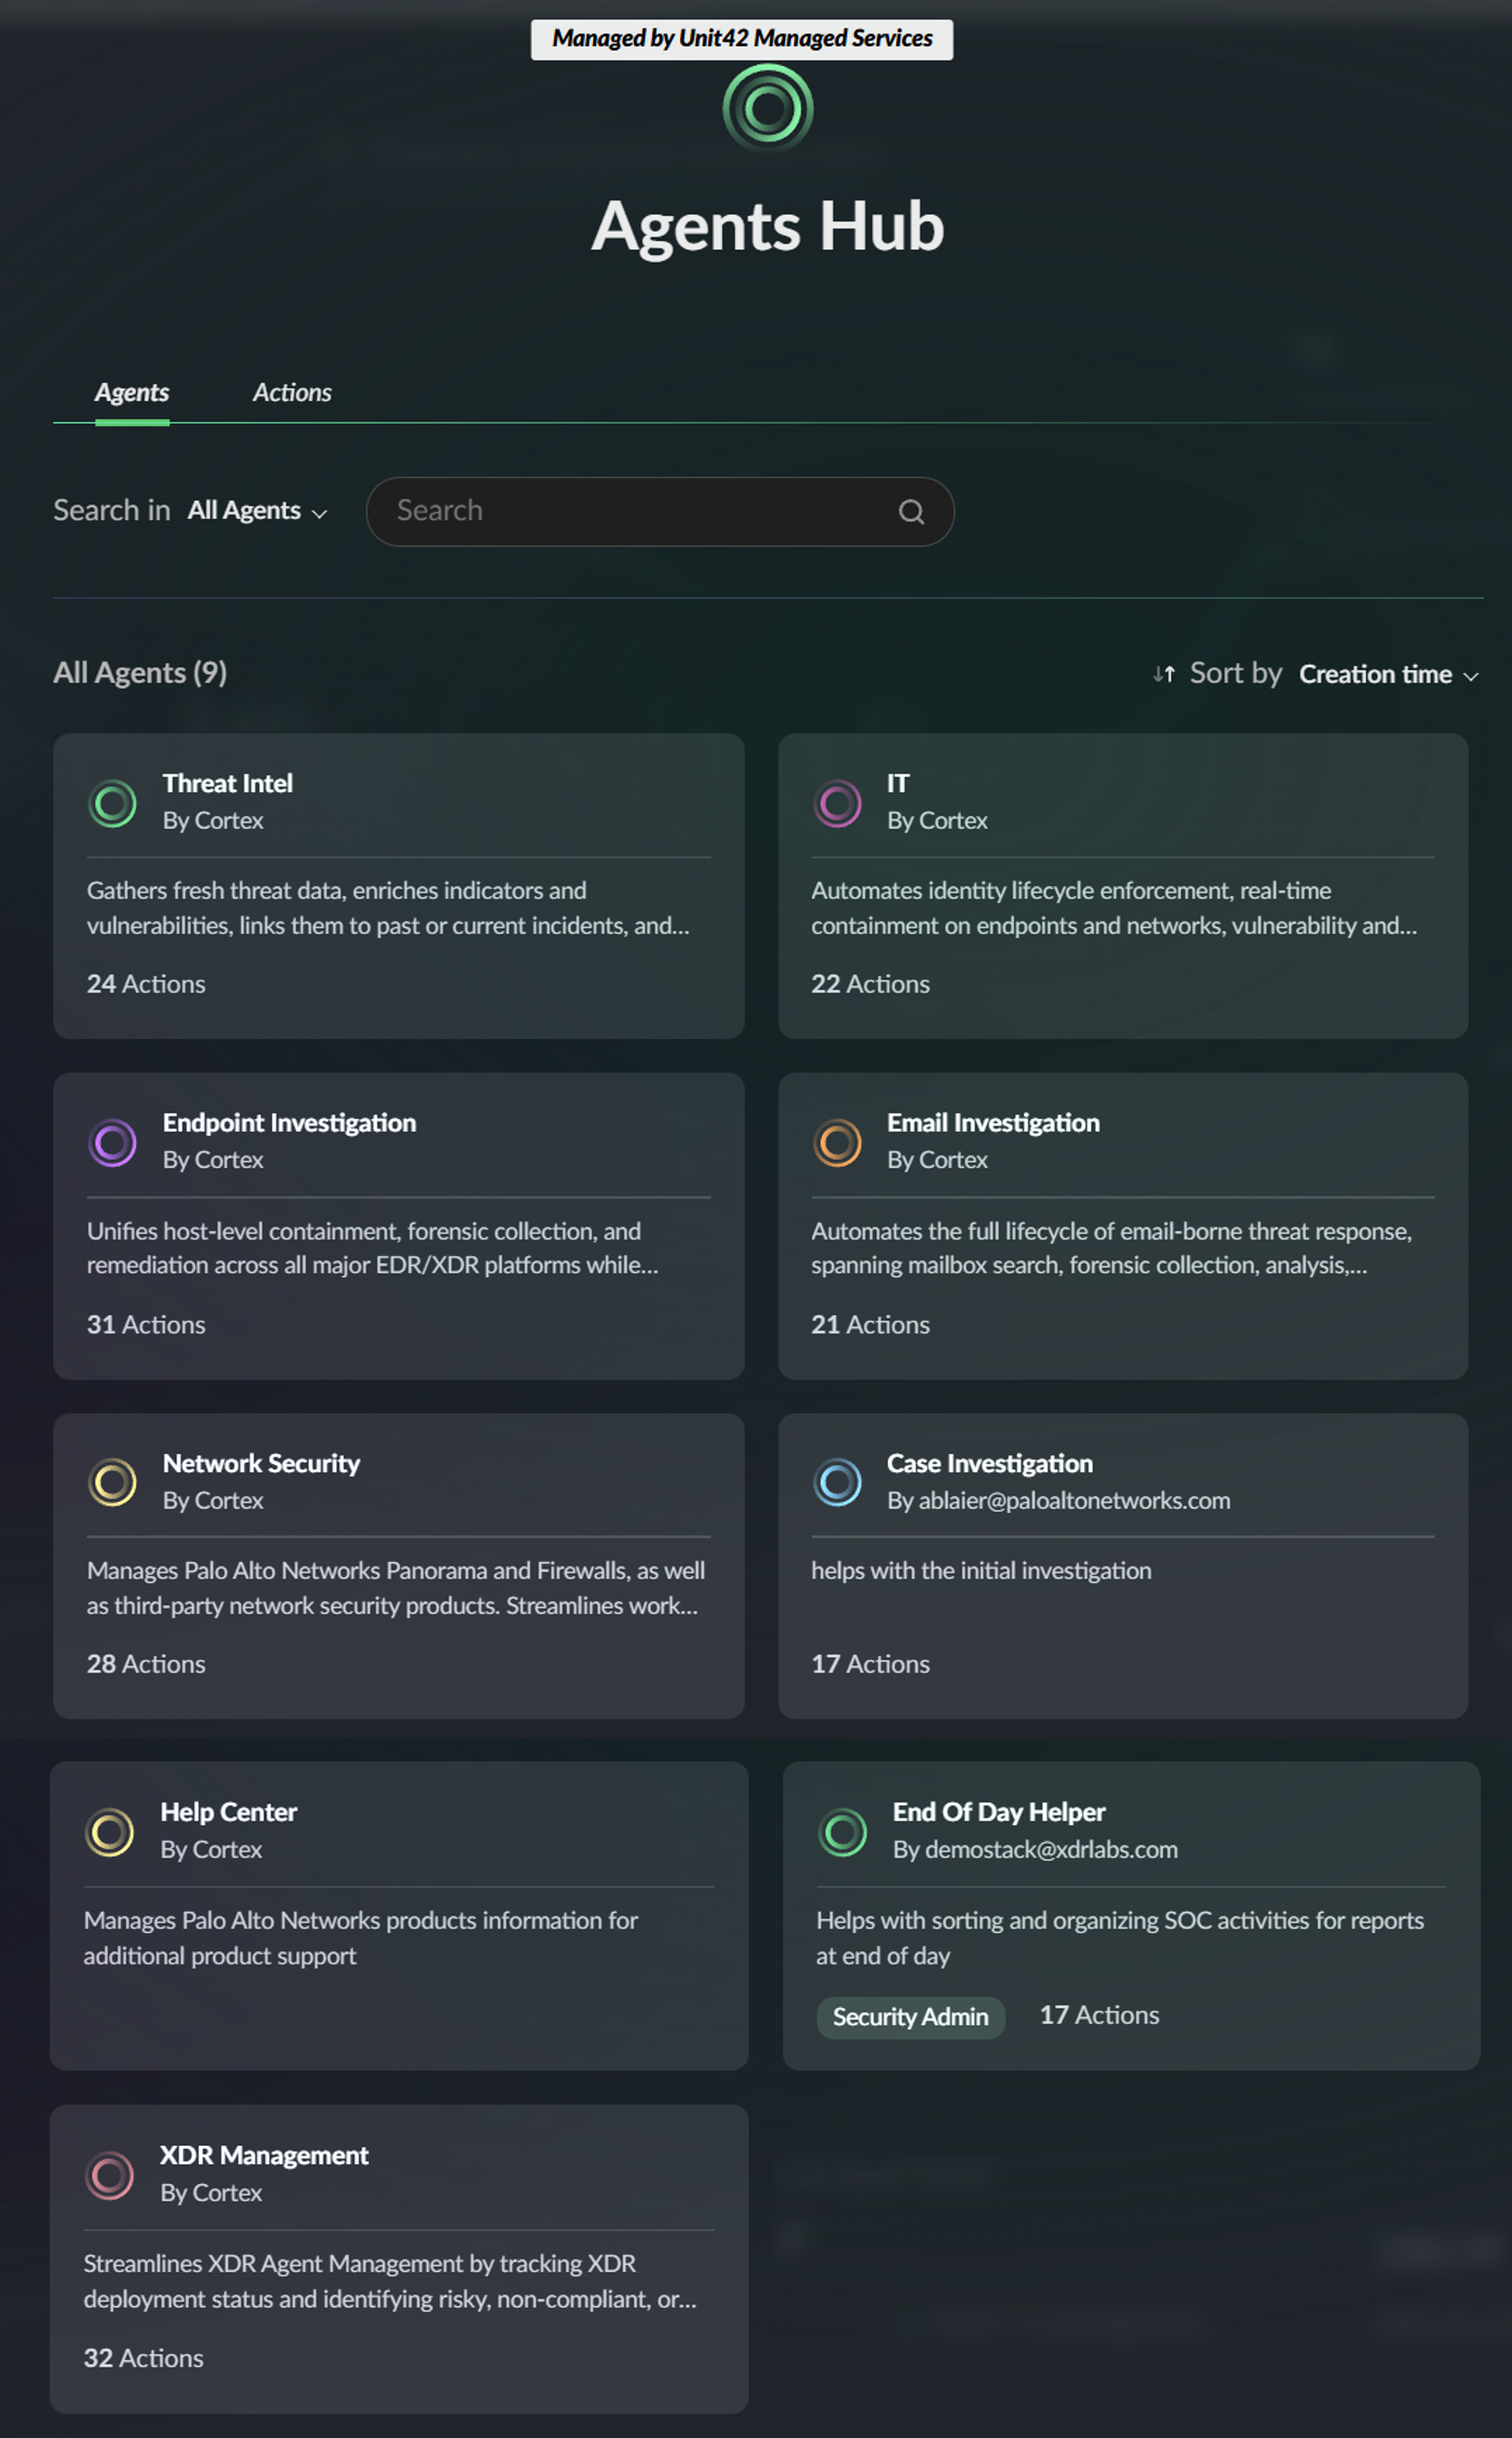Viewport: 1512px width, 2438px height.
Task: Click the XDR Management pink ring icon
Action: pyautogui.click(x=109, y=2174)
